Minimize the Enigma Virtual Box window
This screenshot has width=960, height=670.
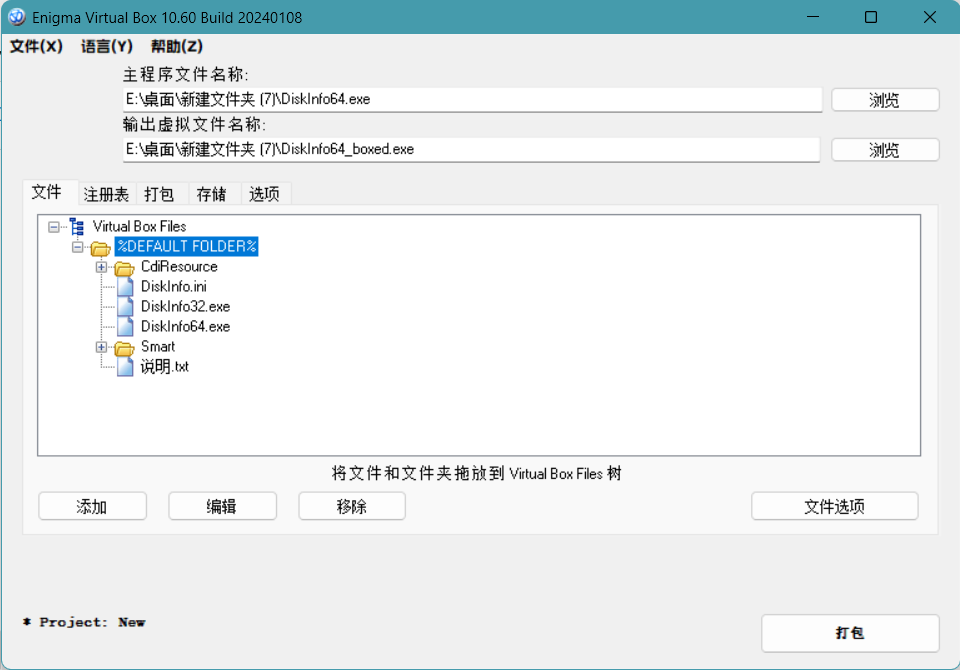coord(813,17)
